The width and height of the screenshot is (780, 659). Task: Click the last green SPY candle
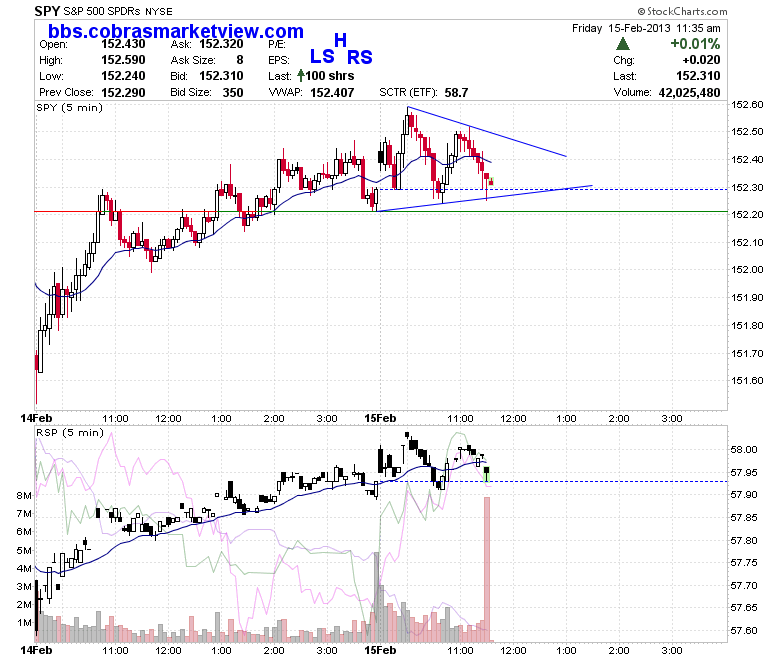[491, 181]
